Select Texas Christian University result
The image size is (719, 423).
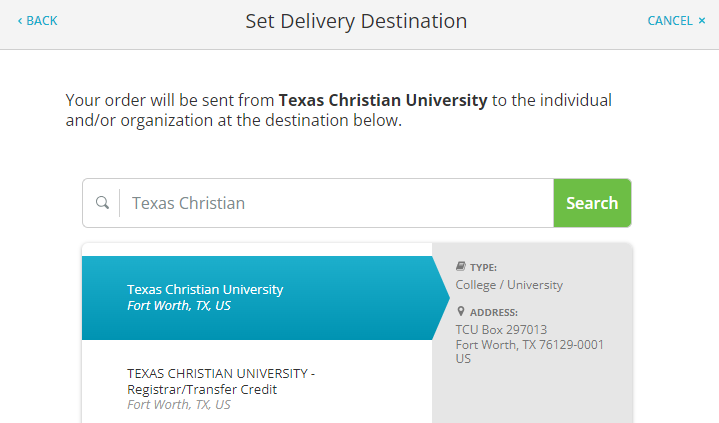click(x=257, y=298)
